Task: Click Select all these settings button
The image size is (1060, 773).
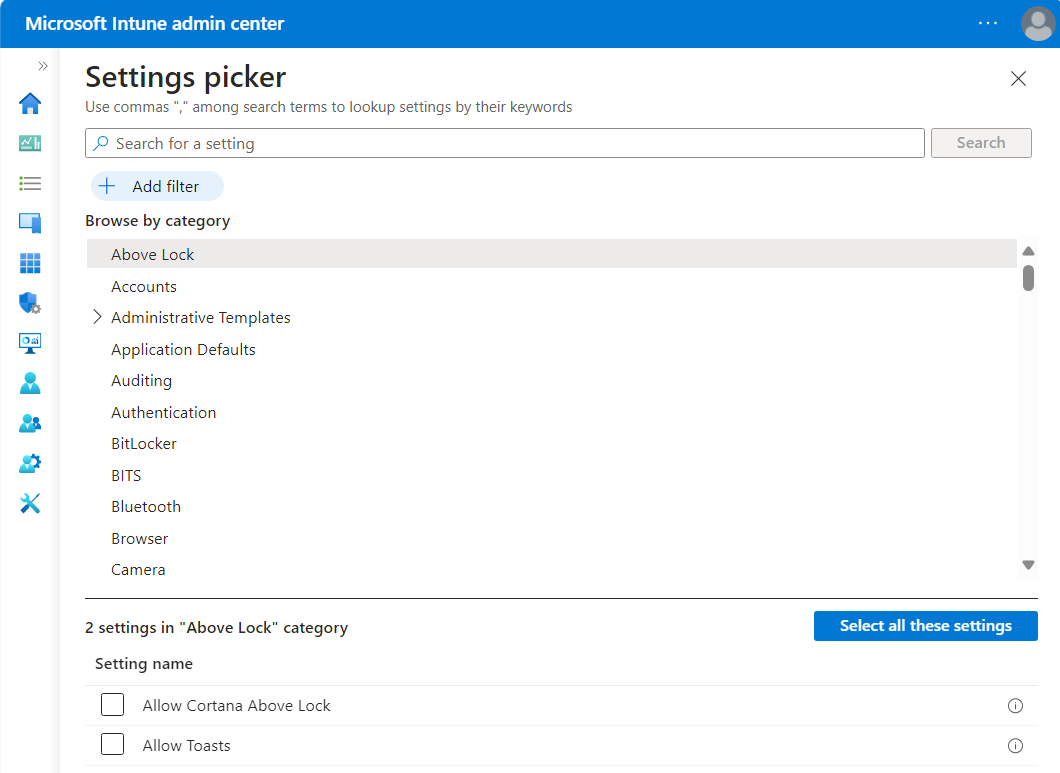Action: 925,626
